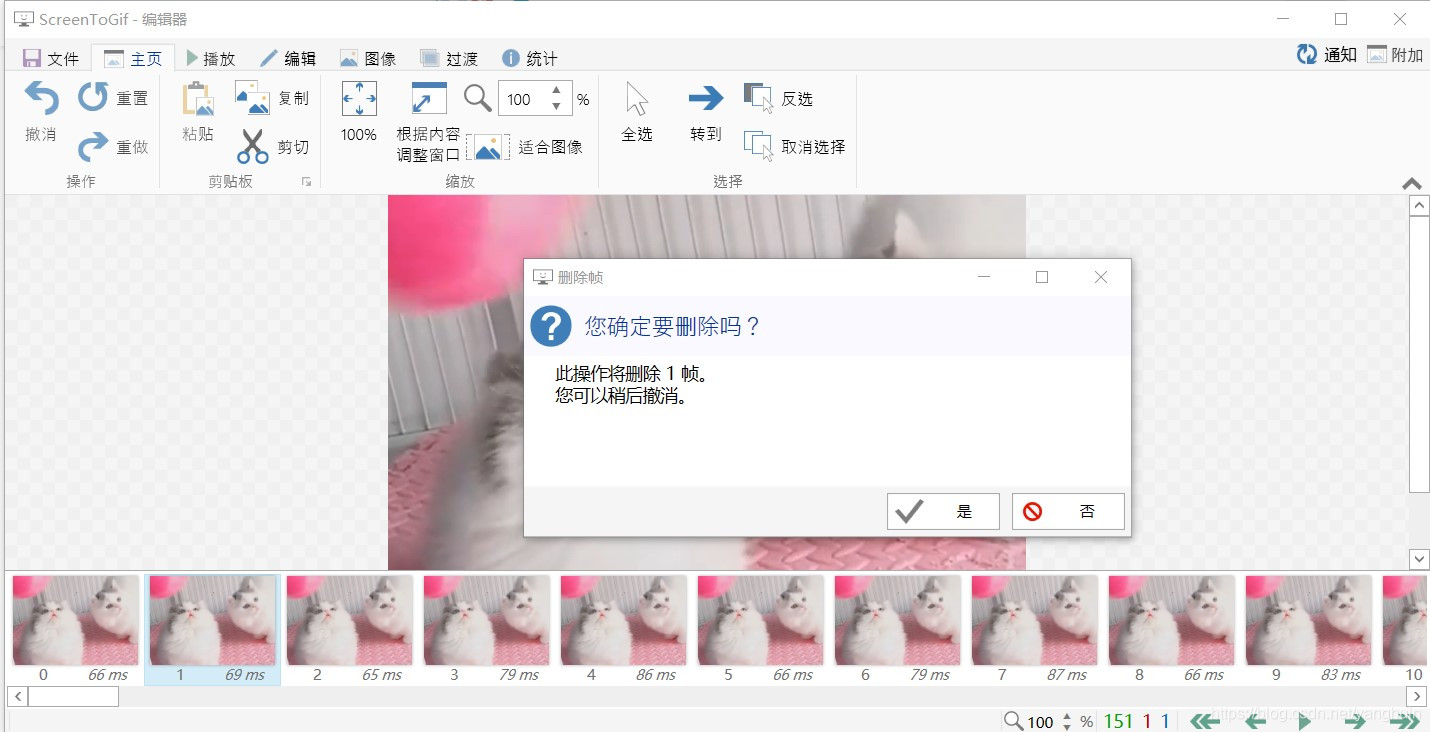Minimize the Delete Frames dialog
Viewport: 1430px width, 732px height.
(x=984, y=277)
